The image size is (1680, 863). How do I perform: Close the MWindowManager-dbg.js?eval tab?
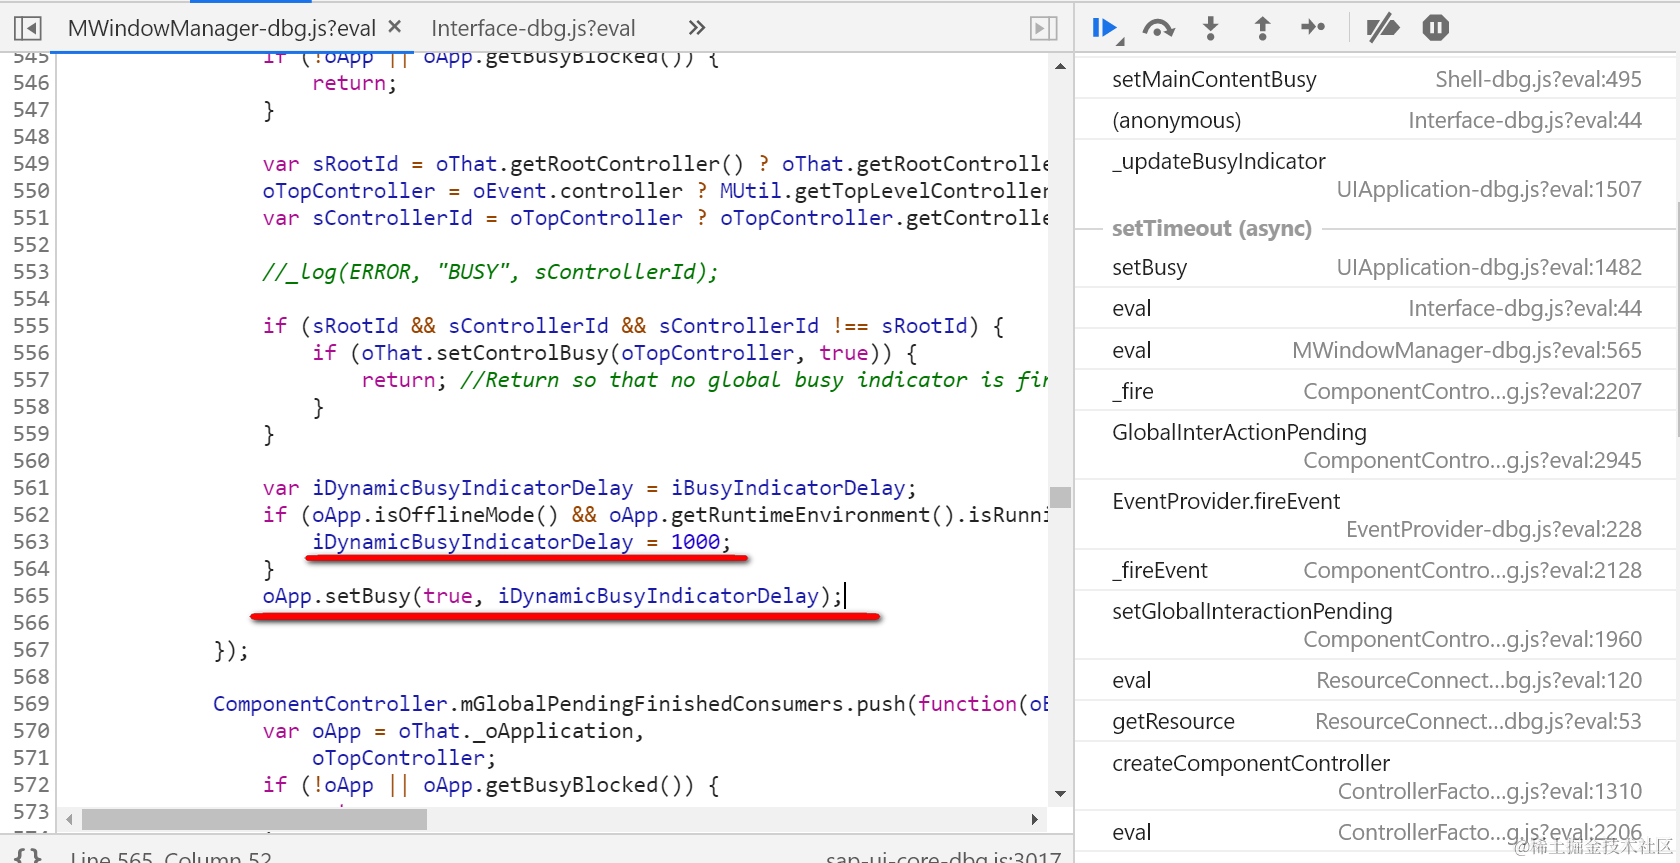click(x=394, y=27)
